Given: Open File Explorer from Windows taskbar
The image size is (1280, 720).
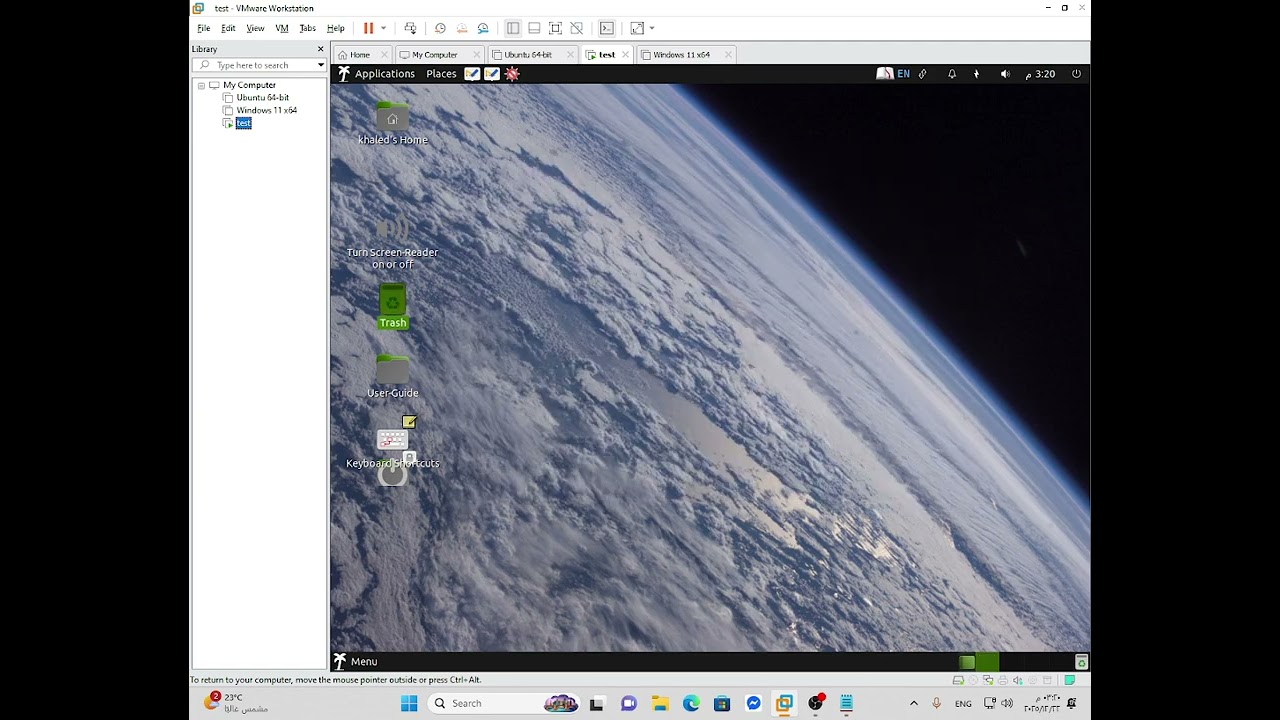Looking at the screenshot, I should click(660, 703).
